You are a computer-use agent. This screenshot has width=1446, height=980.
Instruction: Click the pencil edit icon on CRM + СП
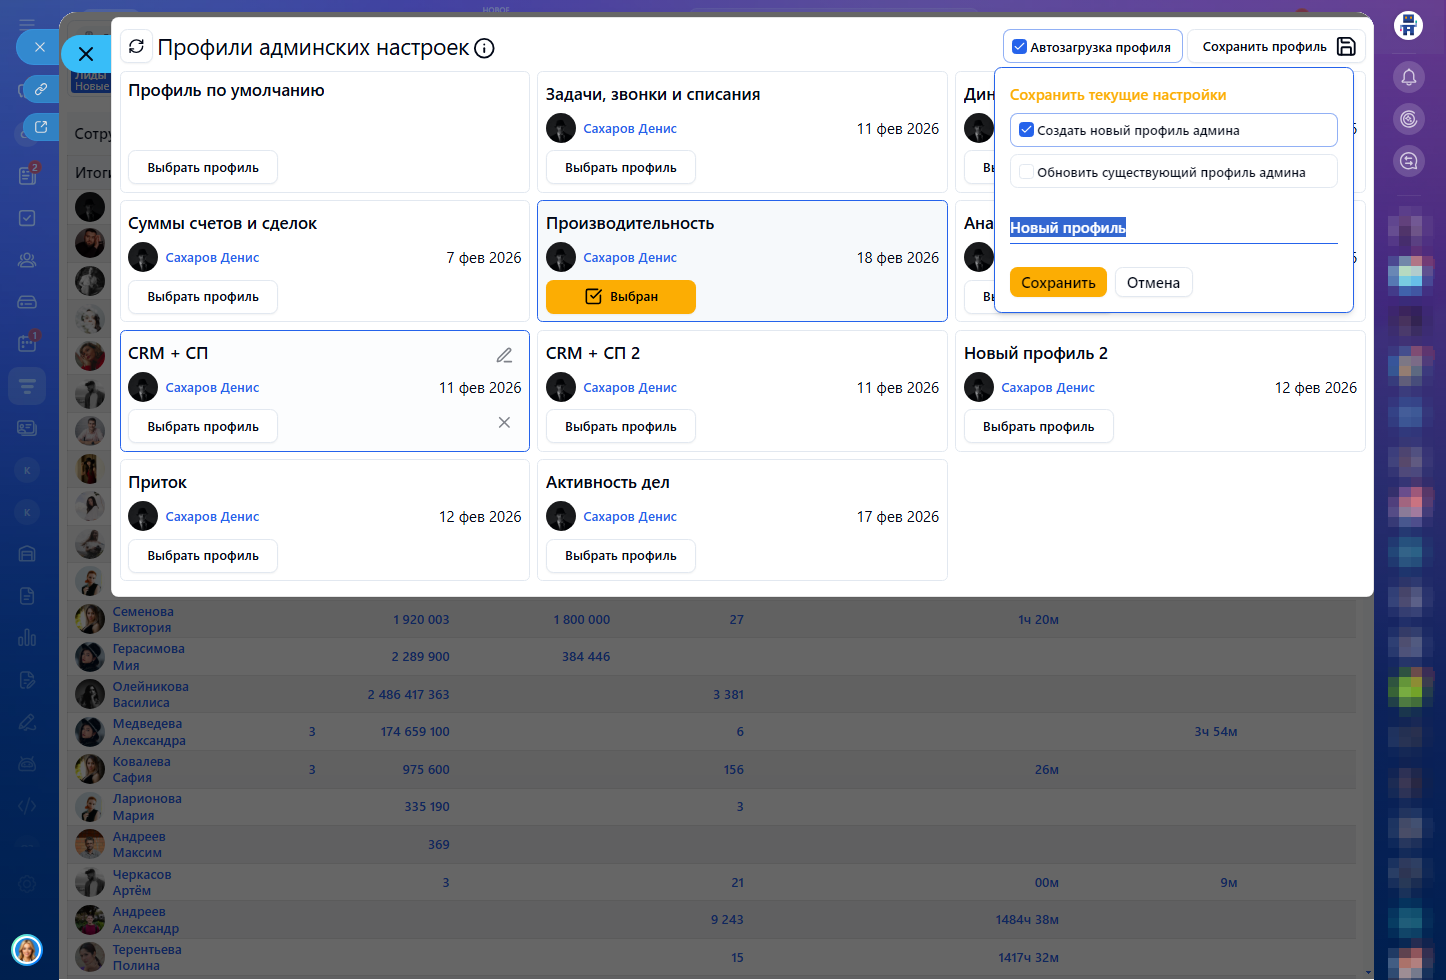(504, 355)
